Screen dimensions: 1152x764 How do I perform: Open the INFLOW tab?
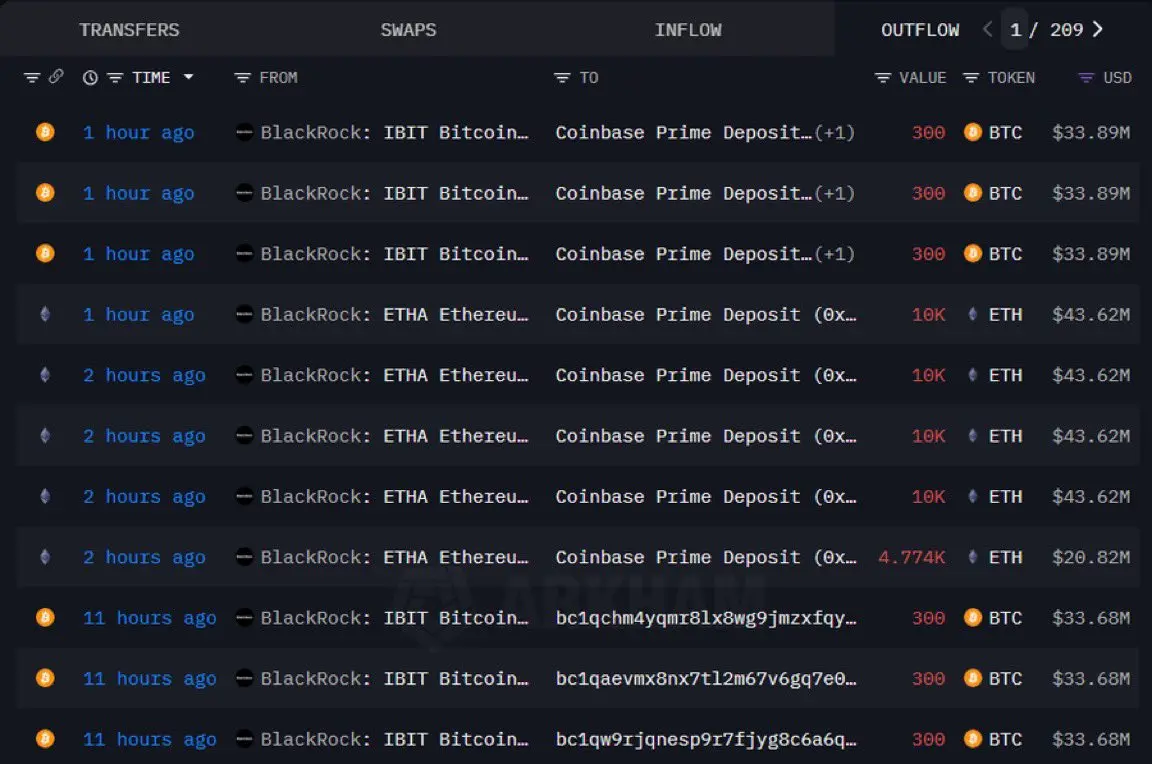pos(688,30)
